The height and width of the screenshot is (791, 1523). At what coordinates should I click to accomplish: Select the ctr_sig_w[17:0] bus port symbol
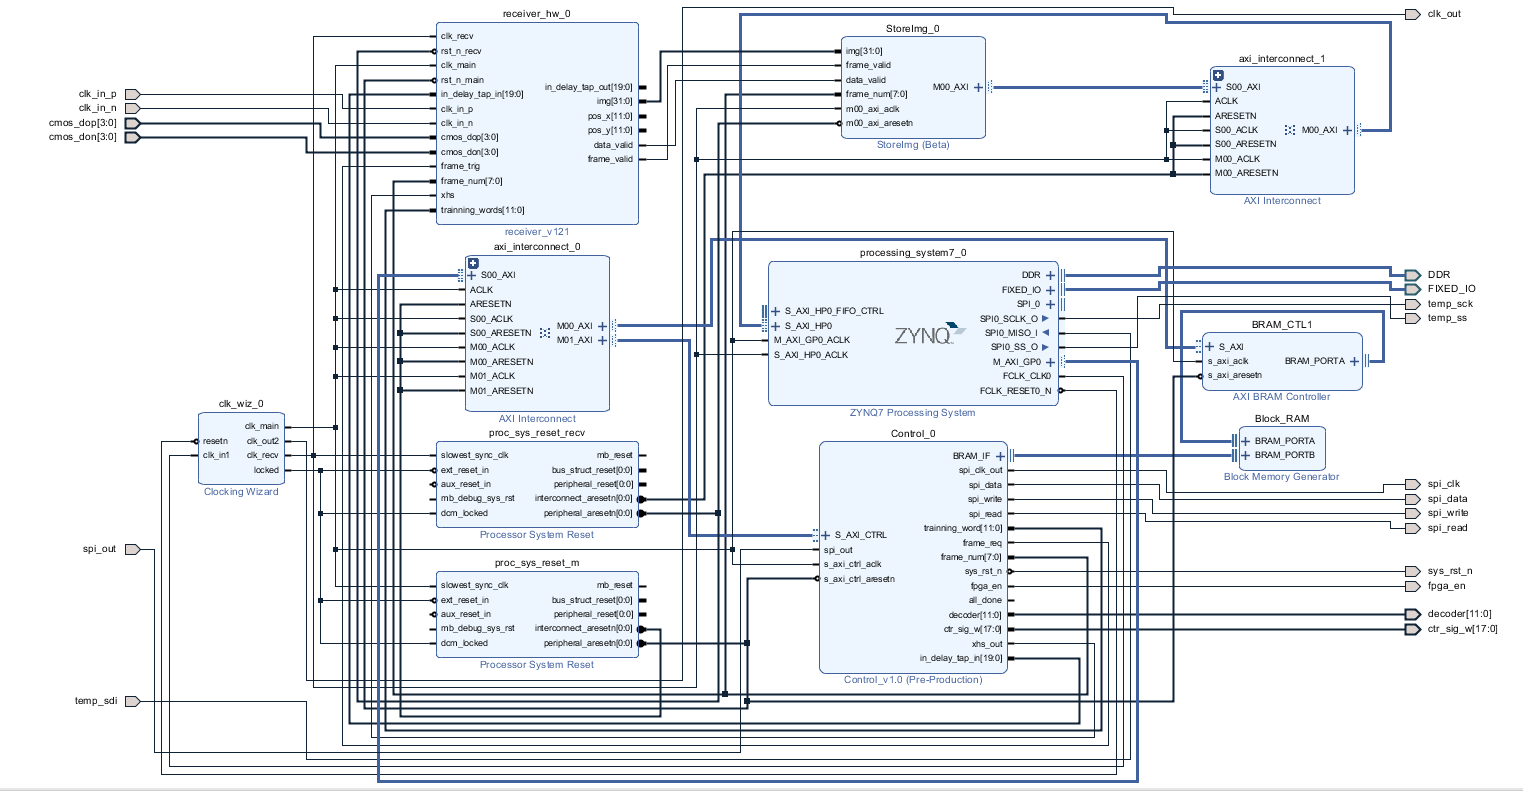tap(1412, 629)
